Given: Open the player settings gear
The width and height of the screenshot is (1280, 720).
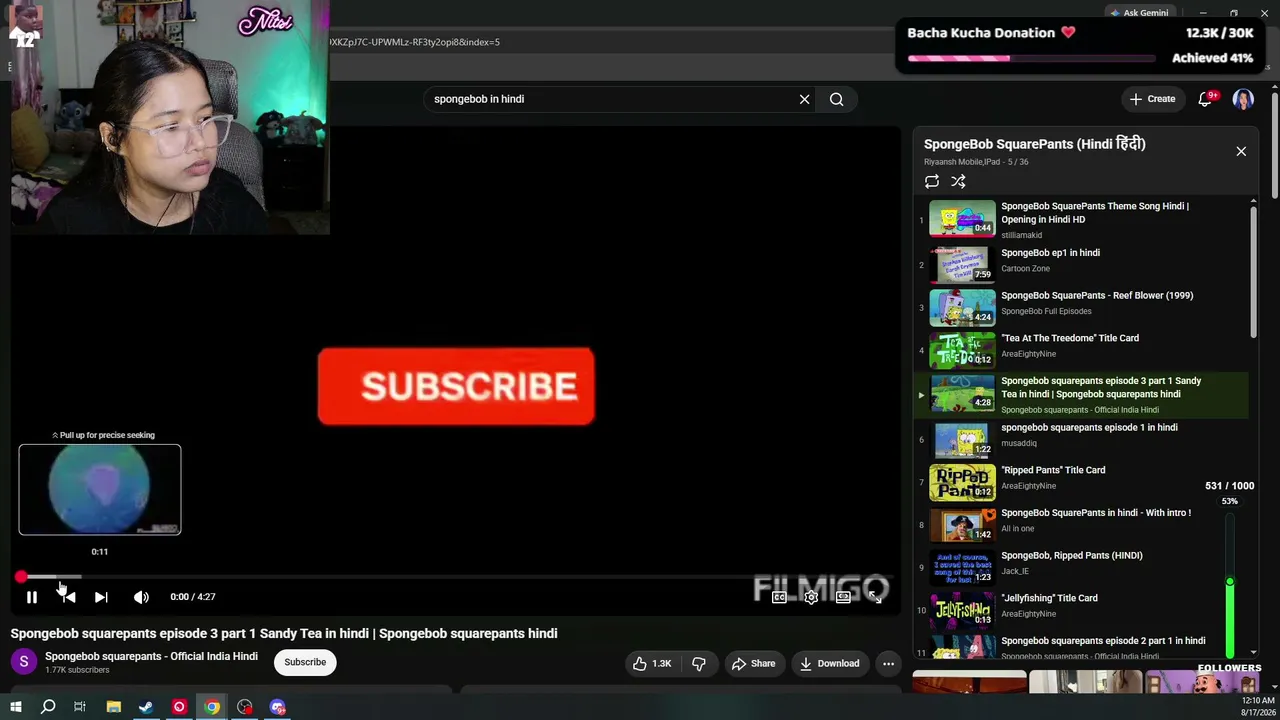Looking at the screenshot, I should pyautogui.click(x=811, y=597).
